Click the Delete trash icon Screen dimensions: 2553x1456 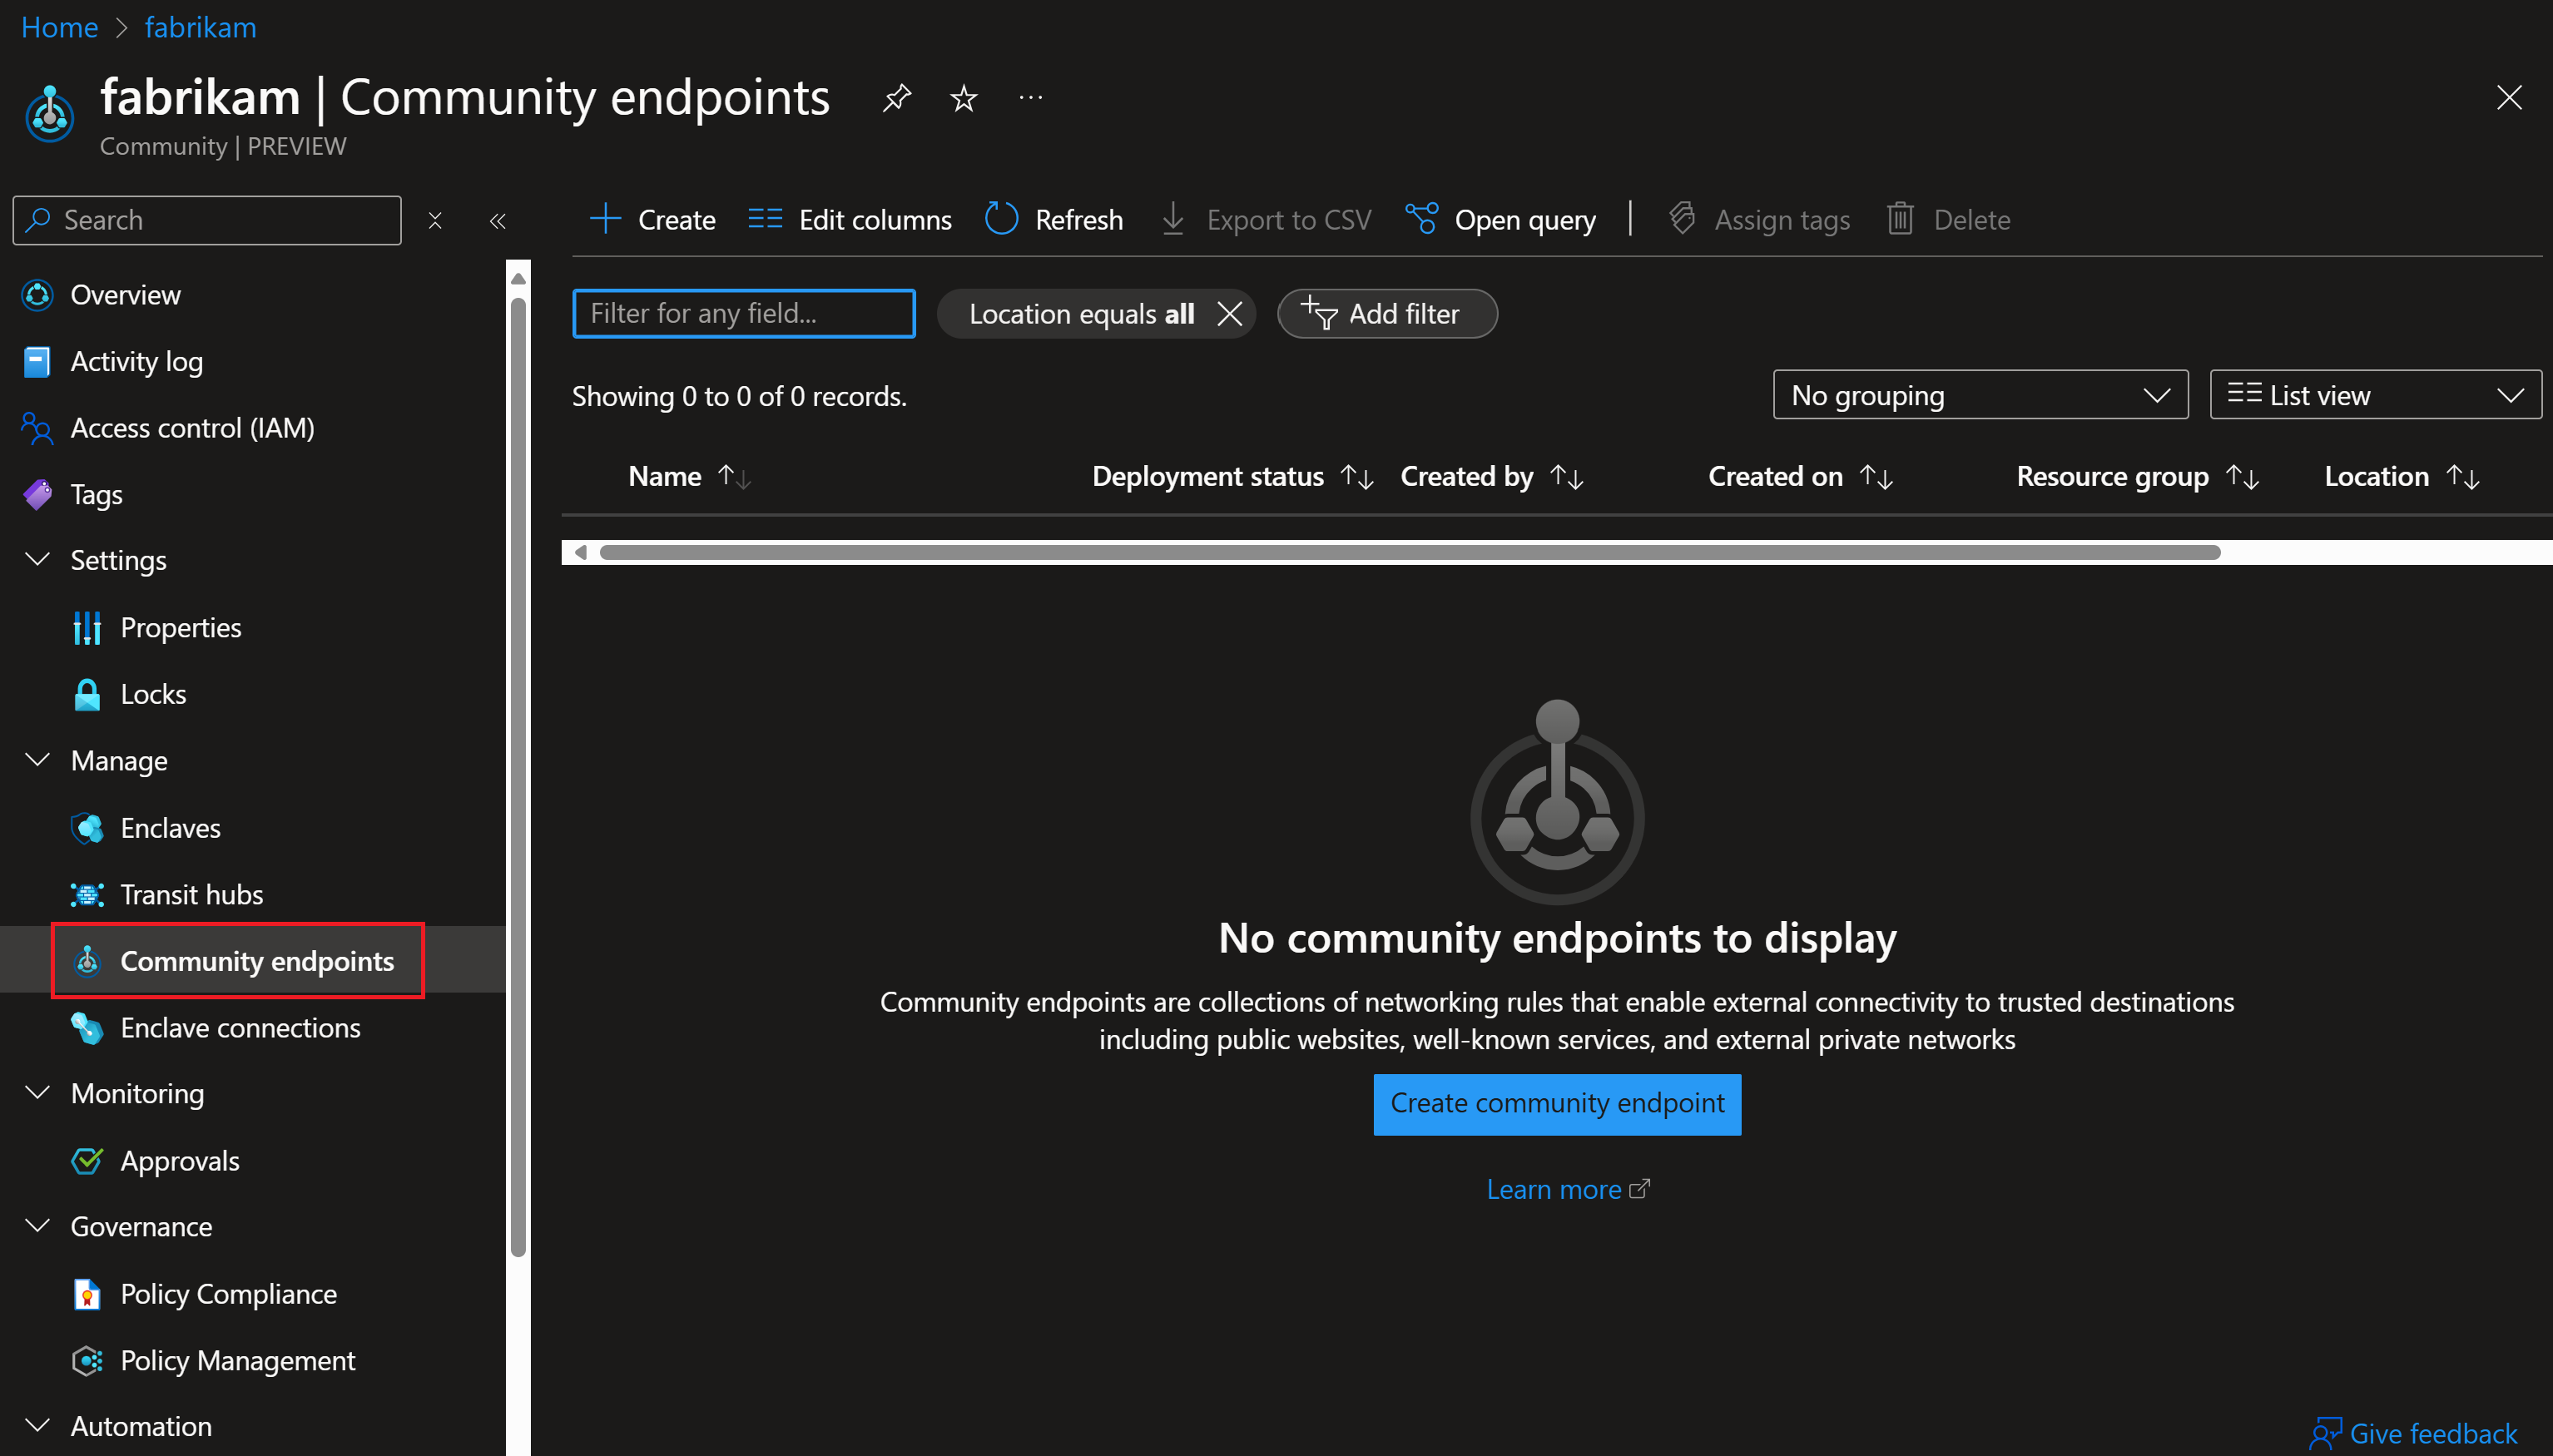[1900, 219]
